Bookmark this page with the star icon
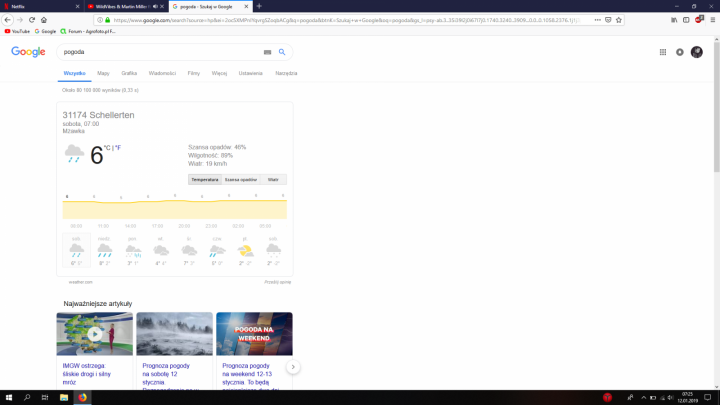720x405 pixels. click(619, 20)
